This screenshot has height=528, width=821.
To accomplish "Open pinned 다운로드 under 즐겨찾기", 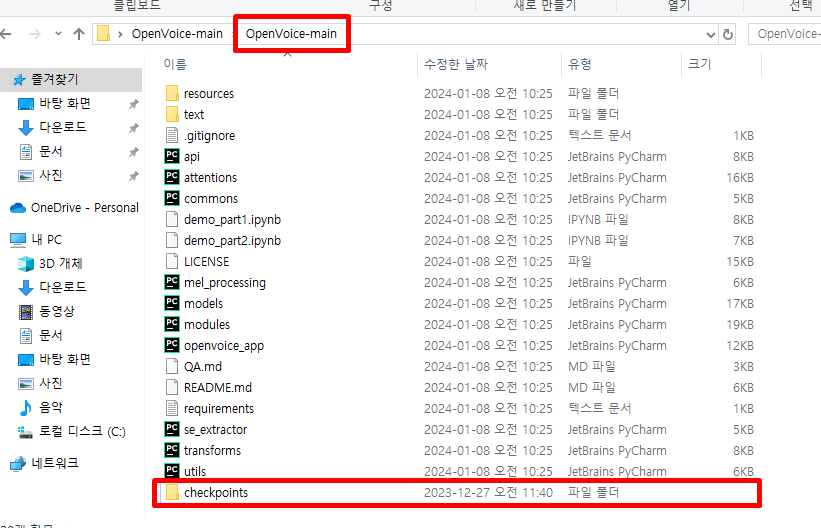I will [63, 127].
